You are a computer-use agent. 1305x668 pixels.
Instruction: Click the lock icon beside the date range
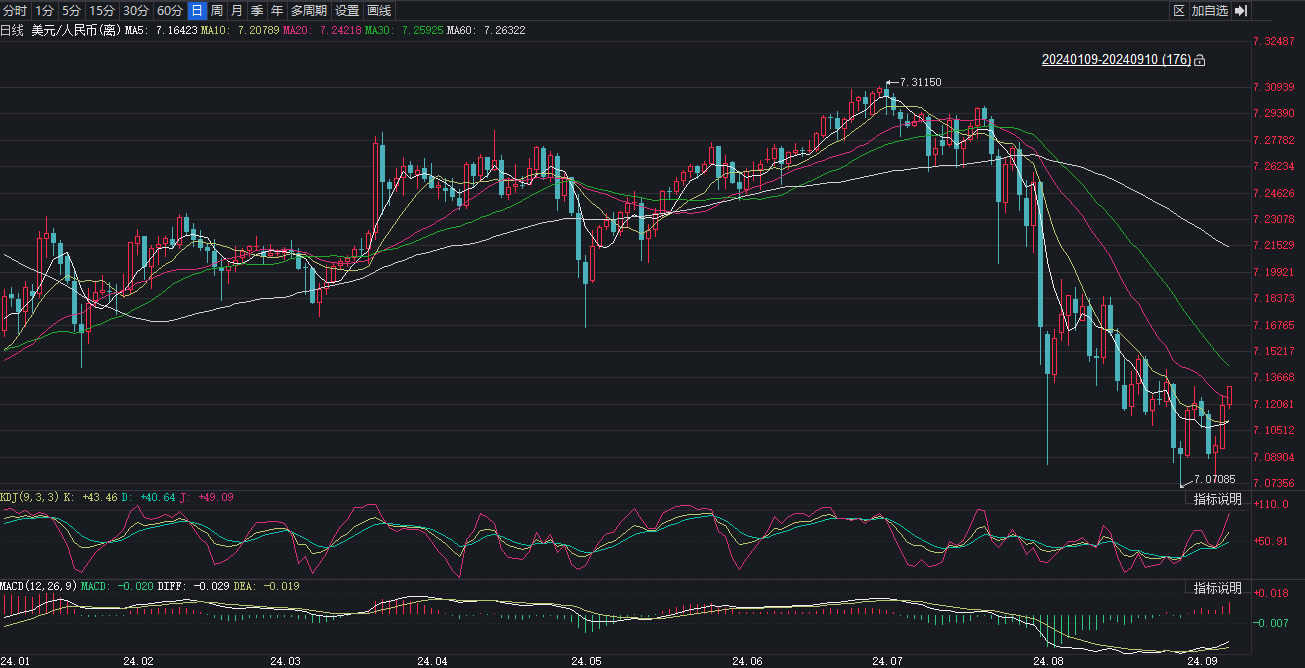[1200, 60]
